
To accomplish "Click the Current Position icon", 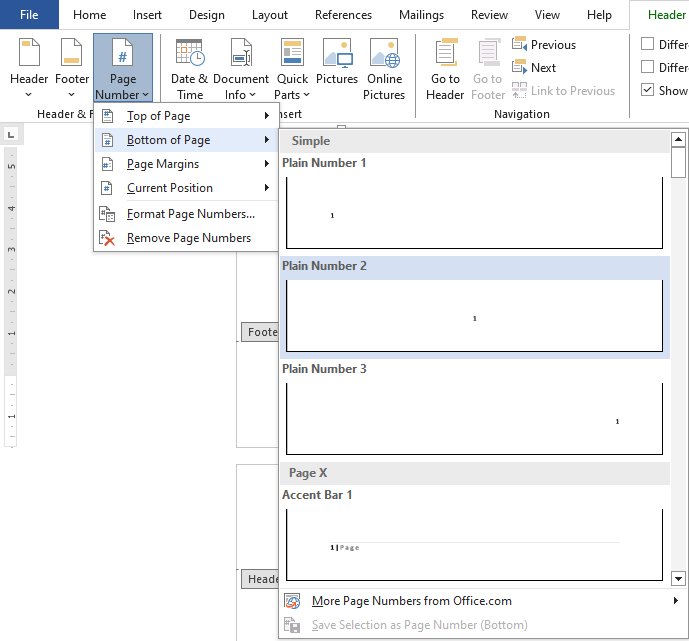I will click(x=108, y=188).
